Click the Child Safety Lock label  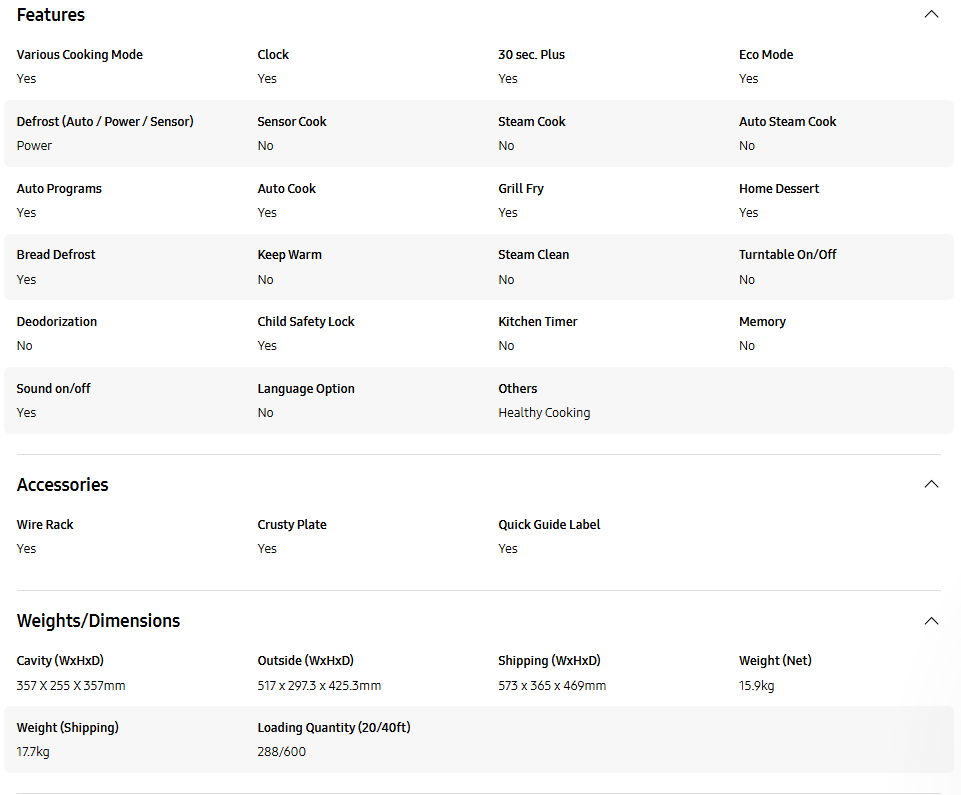[306, 322]
